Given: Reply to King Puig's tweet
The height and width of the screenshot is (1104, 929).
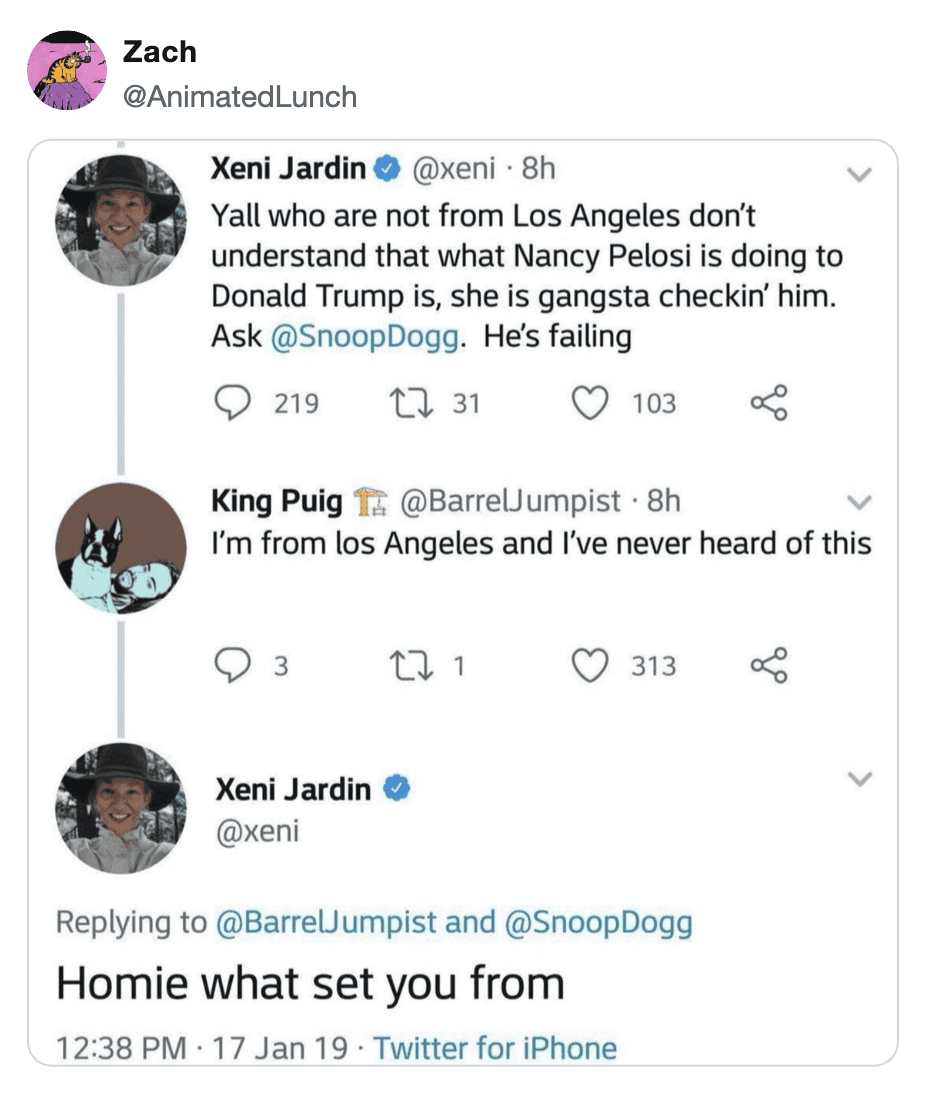Looking at the screenshot, I should point(233,666).
